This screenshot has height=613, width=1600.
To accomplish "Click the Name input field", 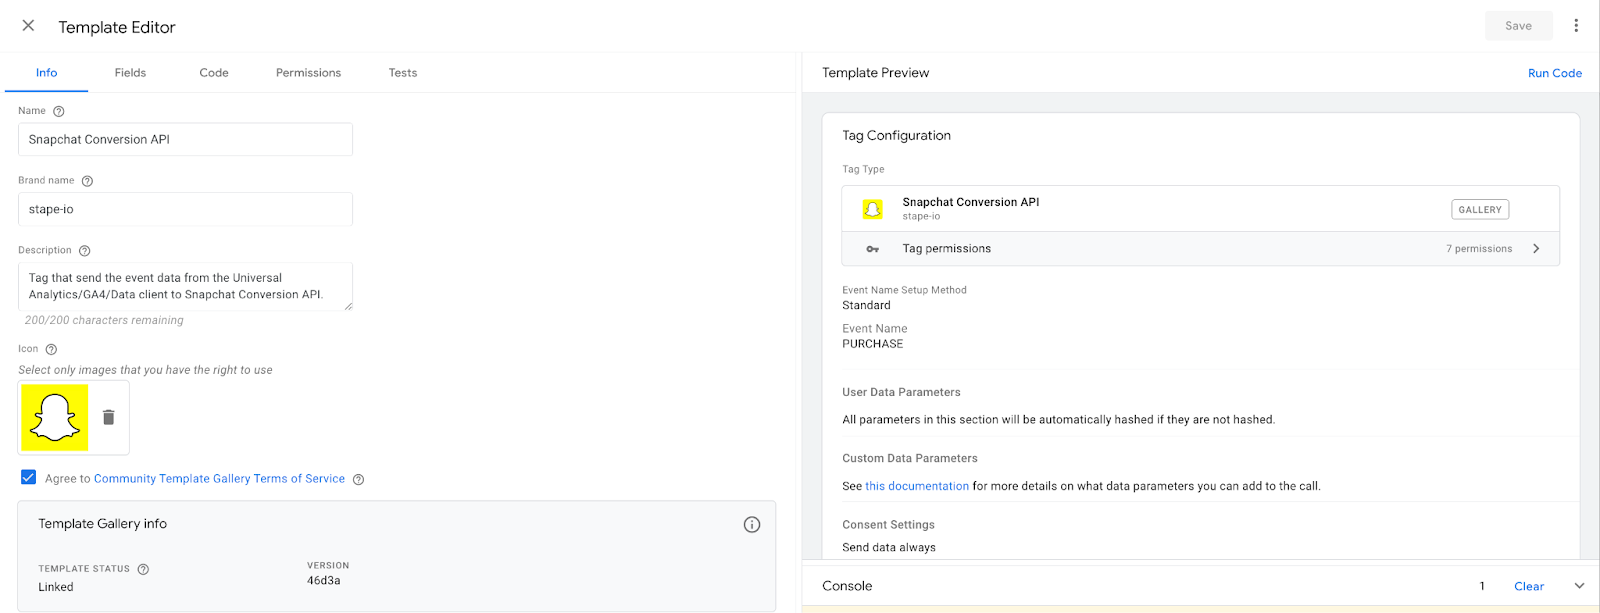I will tap(185, 140).
